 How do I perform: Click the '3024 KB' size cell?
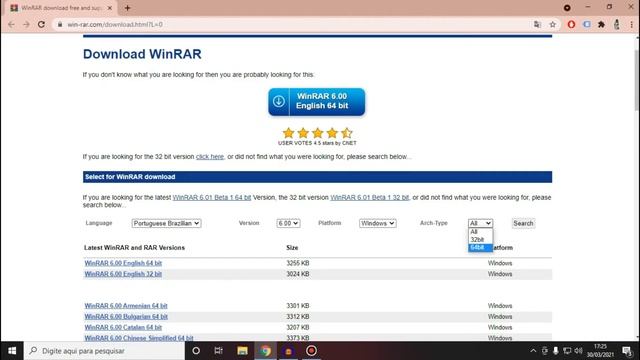coord(298,274)
